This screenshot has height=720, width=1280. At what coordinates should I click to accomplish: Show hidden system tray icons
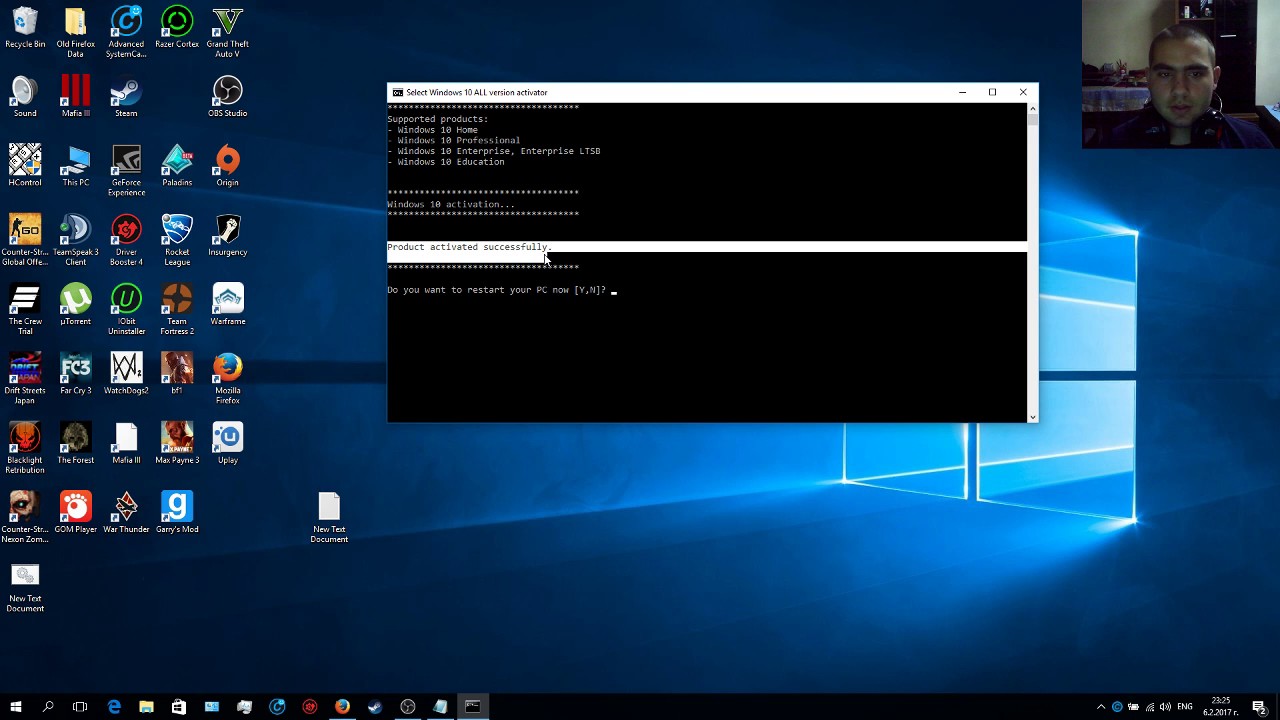coord(1101,707)
